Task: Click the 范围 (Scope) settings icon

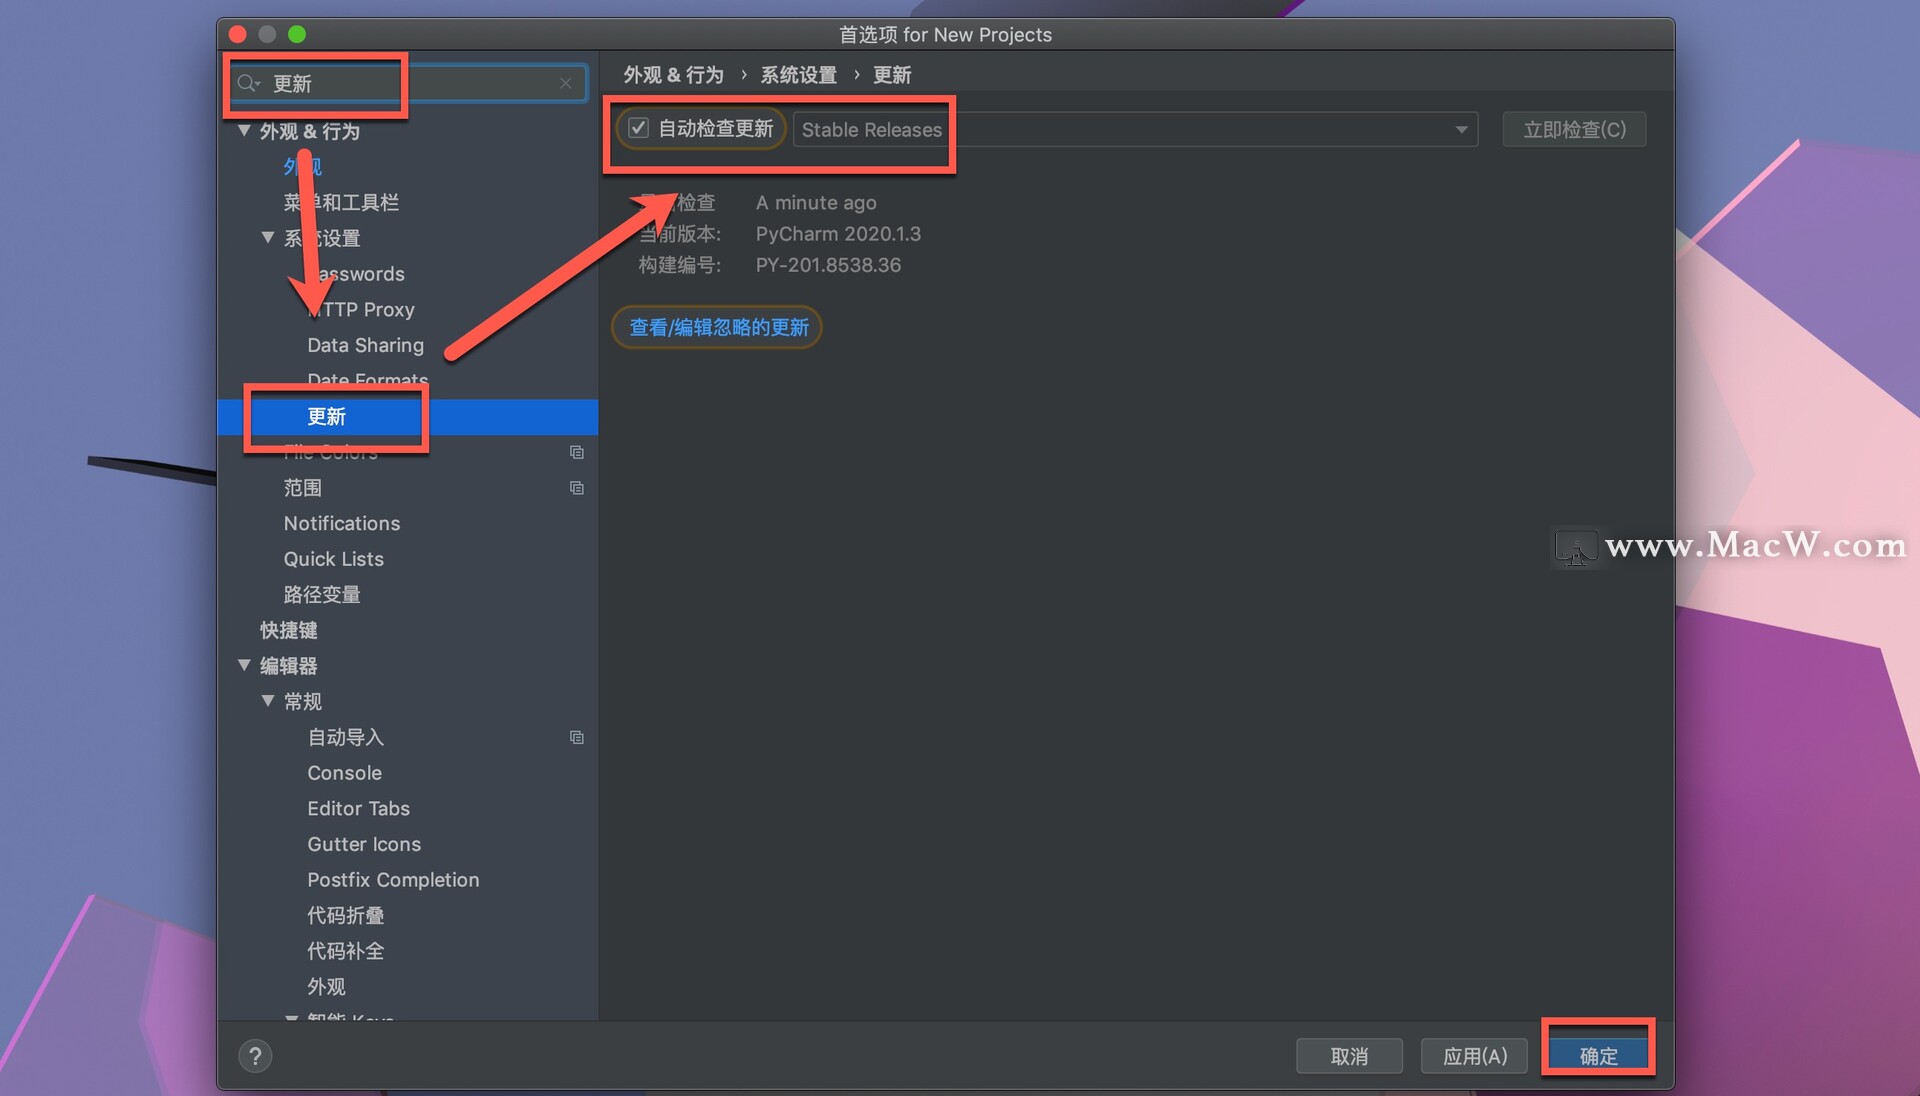Action: point(580,487)
